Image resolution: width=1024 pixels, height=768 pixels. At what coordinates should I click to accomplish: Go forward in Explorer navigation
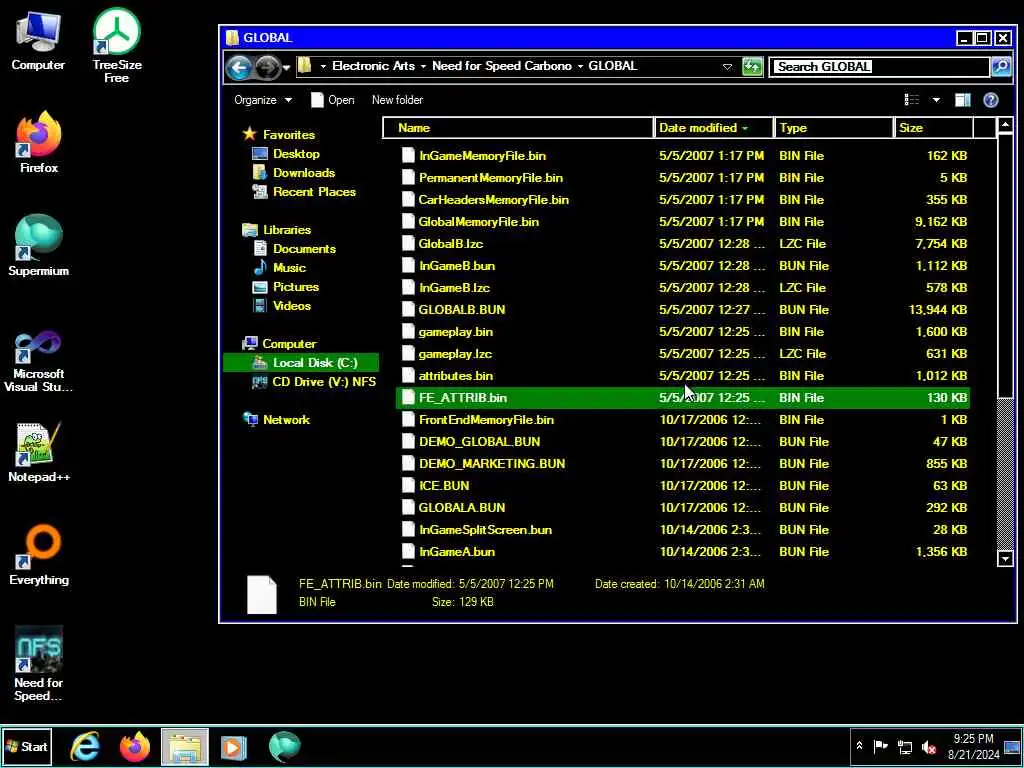(x=266, y=67)
